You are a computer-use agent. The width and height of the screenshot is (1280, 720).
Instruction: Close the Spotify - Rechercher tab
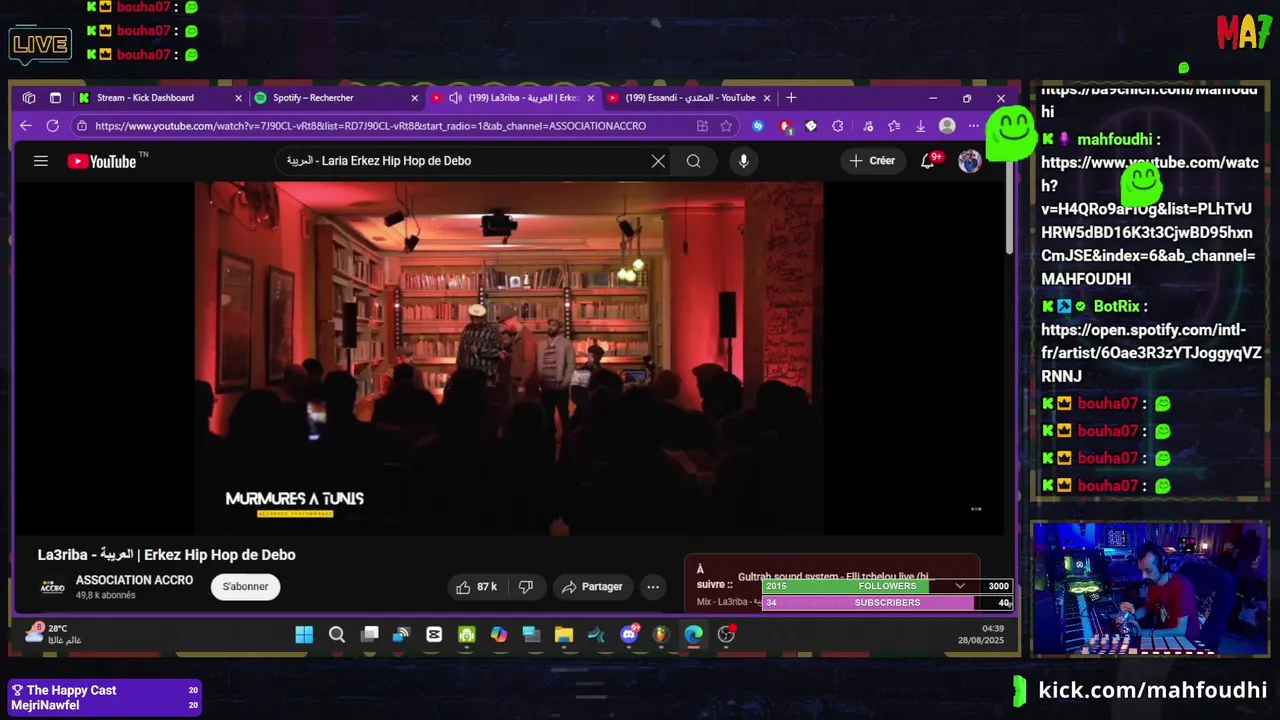(x=414, y=98)
